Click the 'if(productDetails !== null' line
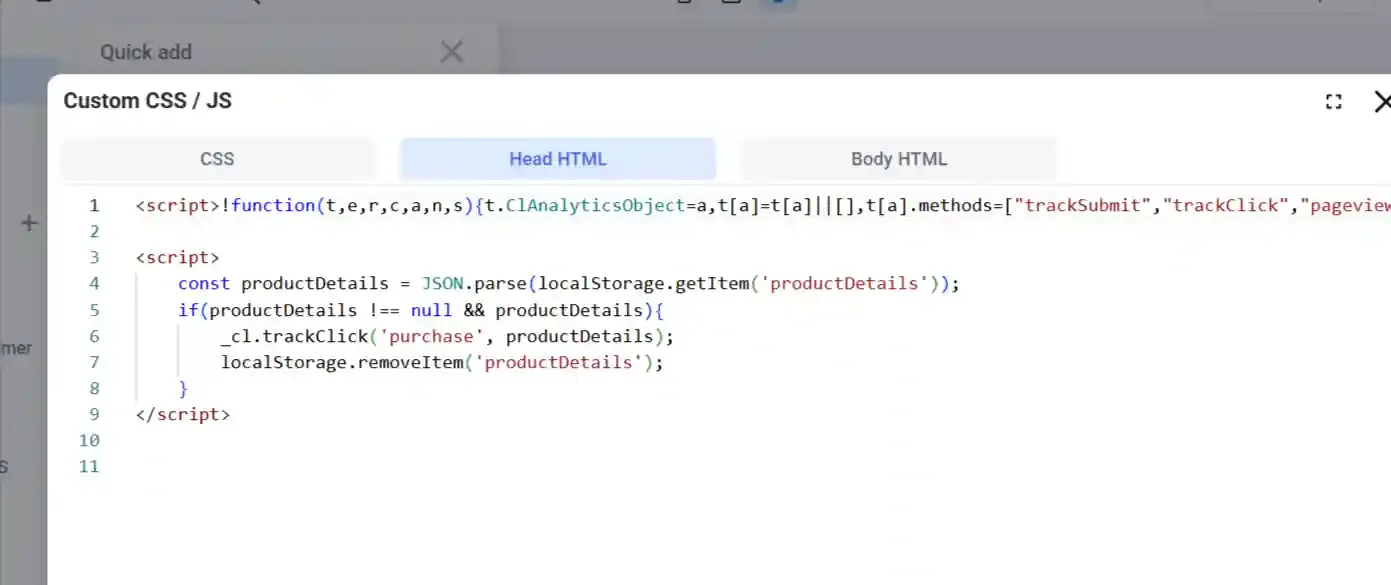Image resolution: width=1391 pixels, height=585 pixels. (x=421, y=310)
